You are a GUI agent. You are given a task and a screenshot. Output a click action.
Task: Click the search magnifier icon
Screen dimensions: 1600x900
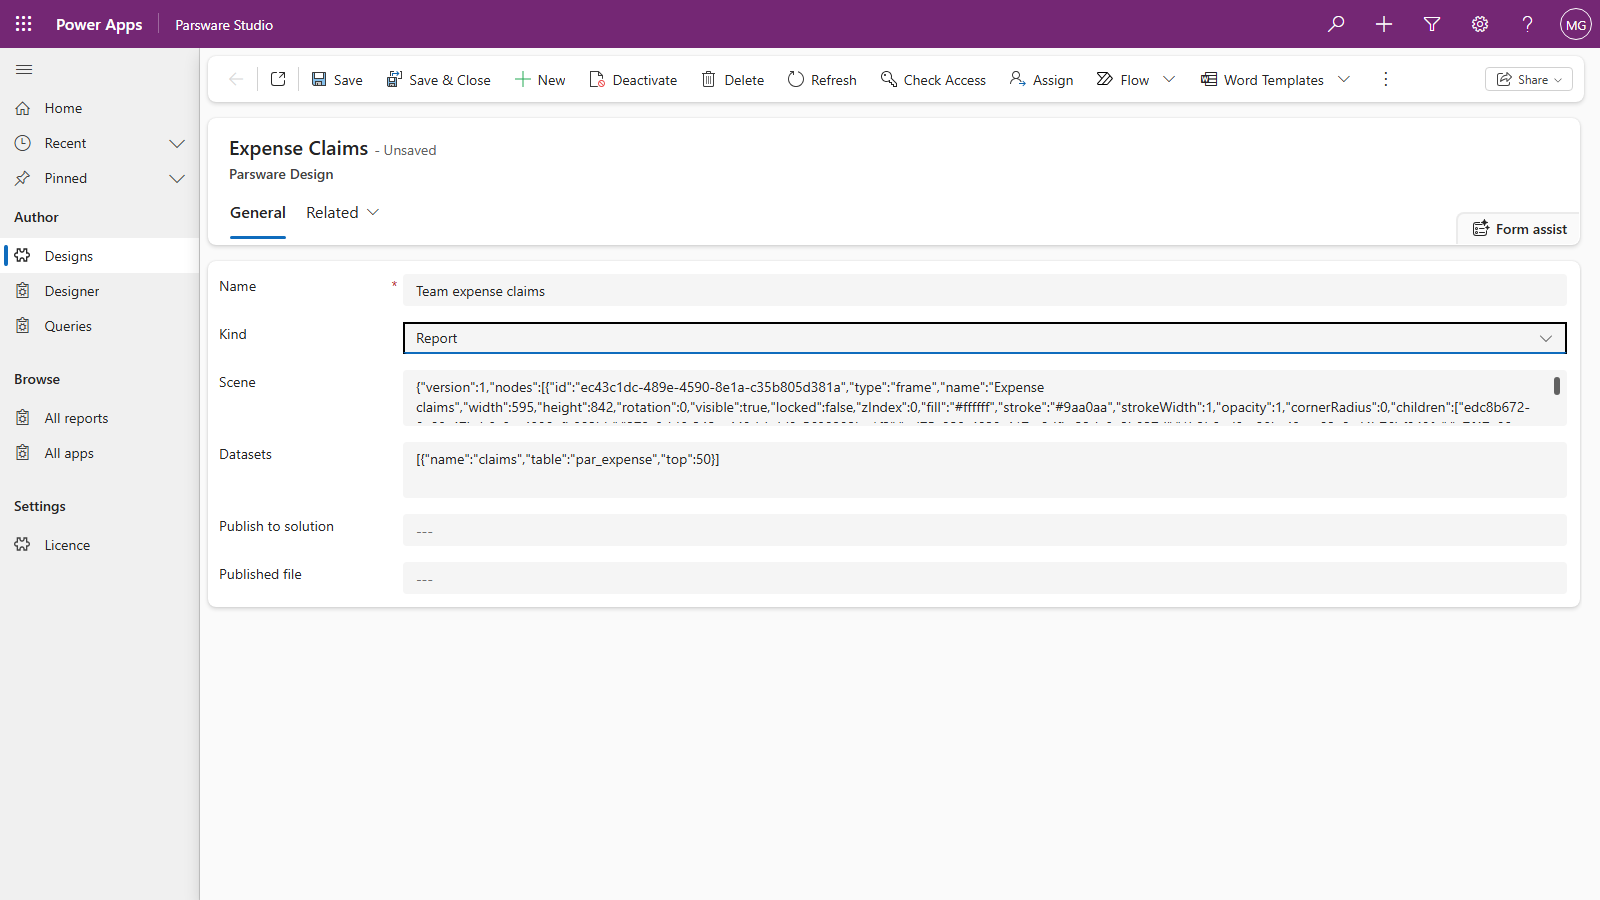tap(1336, 24)
